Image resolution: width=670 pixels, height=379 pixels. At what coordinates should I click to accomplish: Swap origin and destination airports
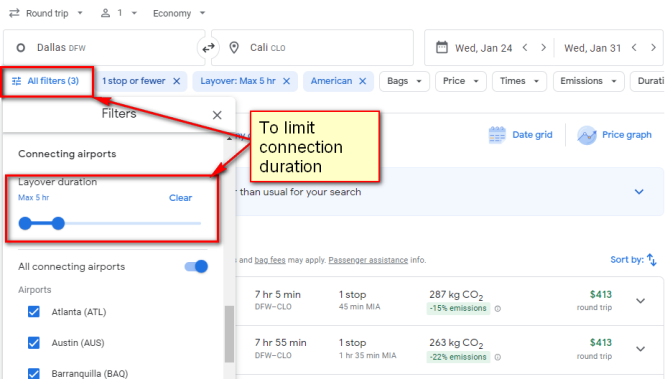coord(208,48)
